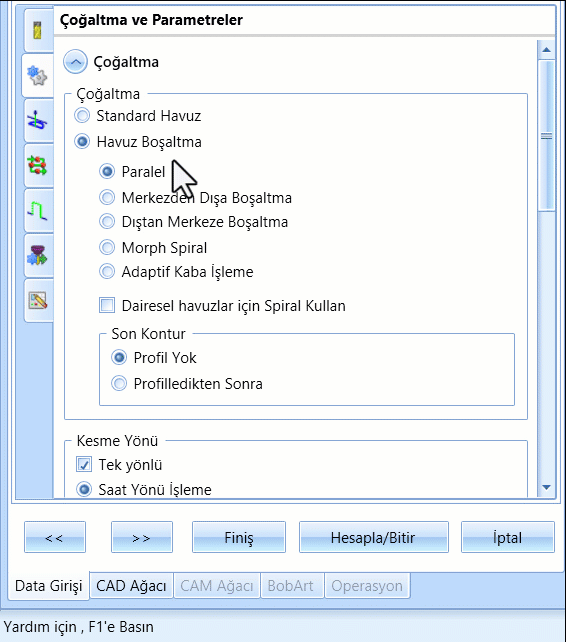Go to next page with >> button
Viewport: 566px width, 642px height.
click(142, 537)
